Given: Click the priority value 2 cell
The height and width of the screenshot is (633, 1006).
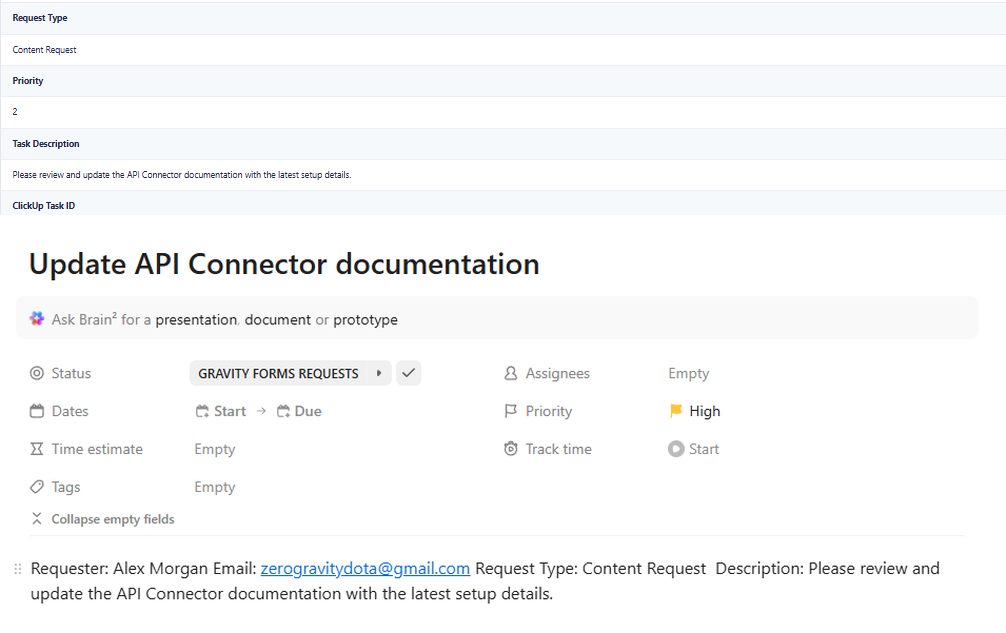Looking at the screenshot, I should pyautogui.click(x=503, y=112).
